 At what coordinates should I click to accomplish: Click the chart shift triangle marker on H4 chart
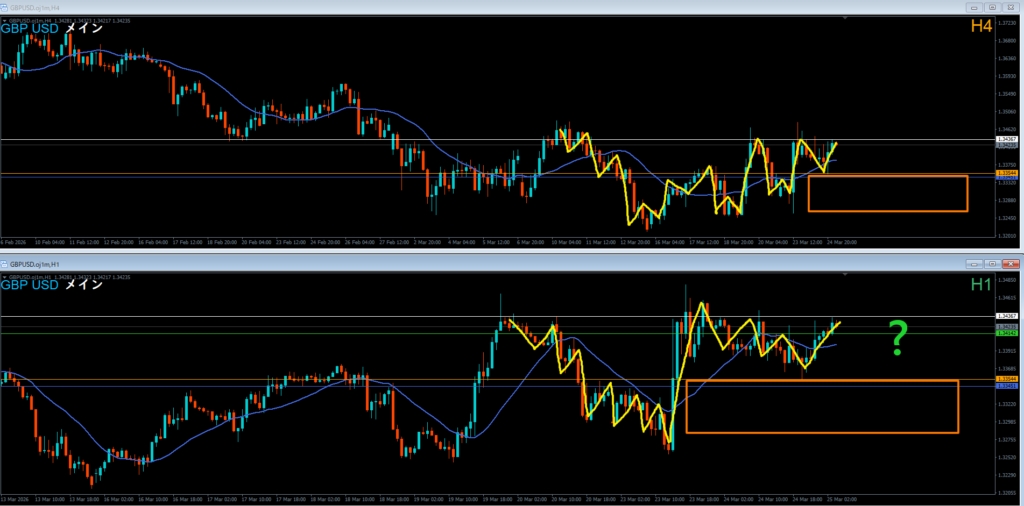846,19
